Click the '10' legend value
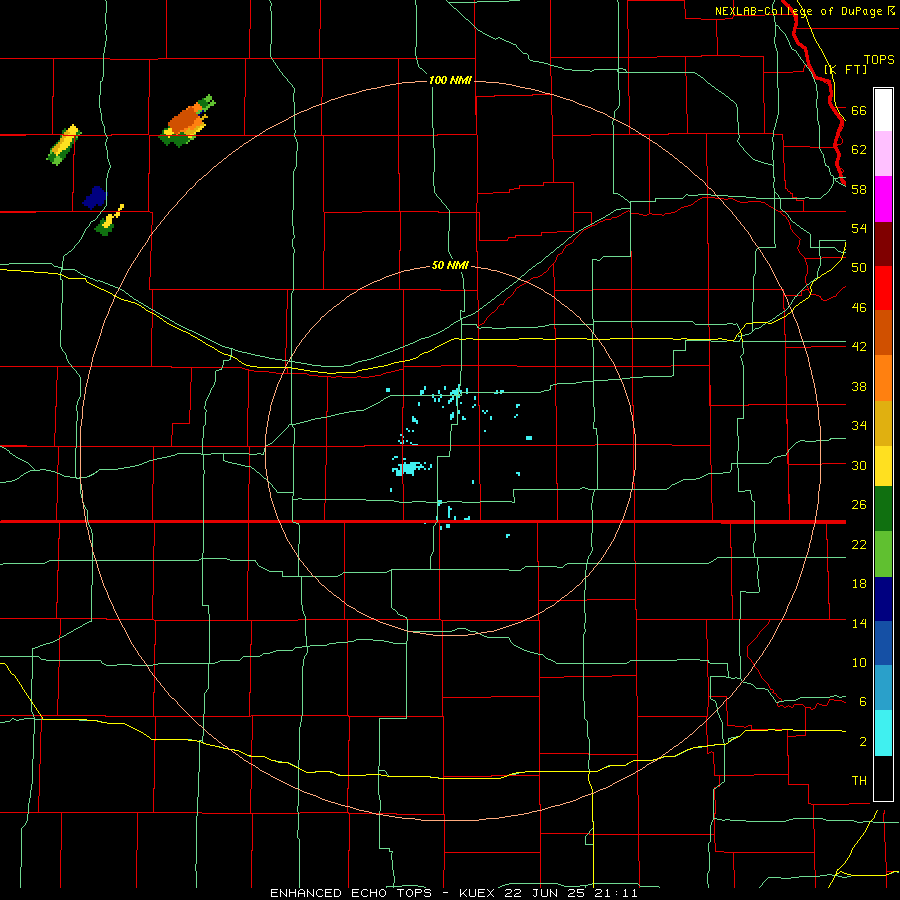 pos(859,662)
